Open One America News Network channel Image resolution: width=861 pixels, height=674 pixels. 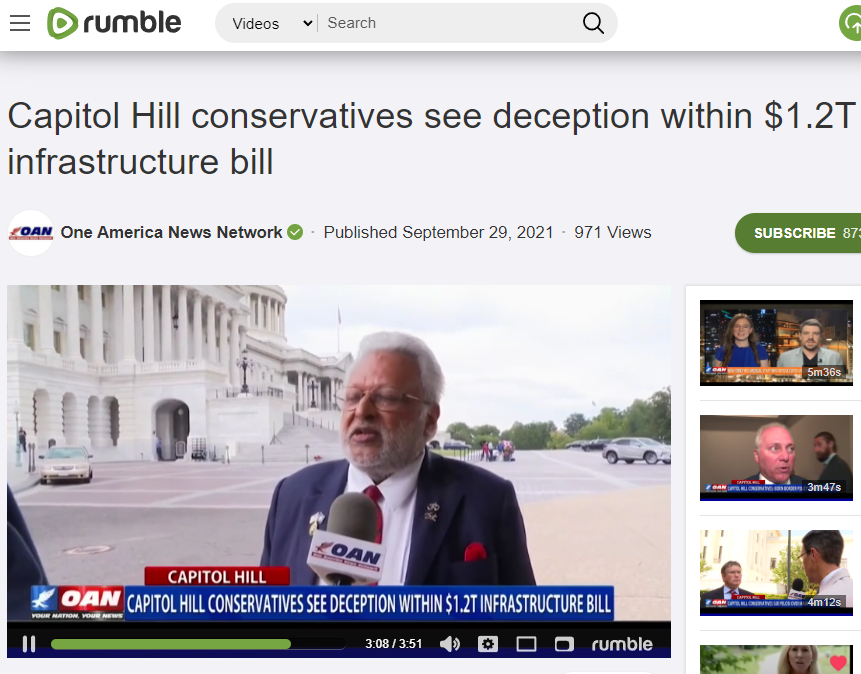point(171,232)
